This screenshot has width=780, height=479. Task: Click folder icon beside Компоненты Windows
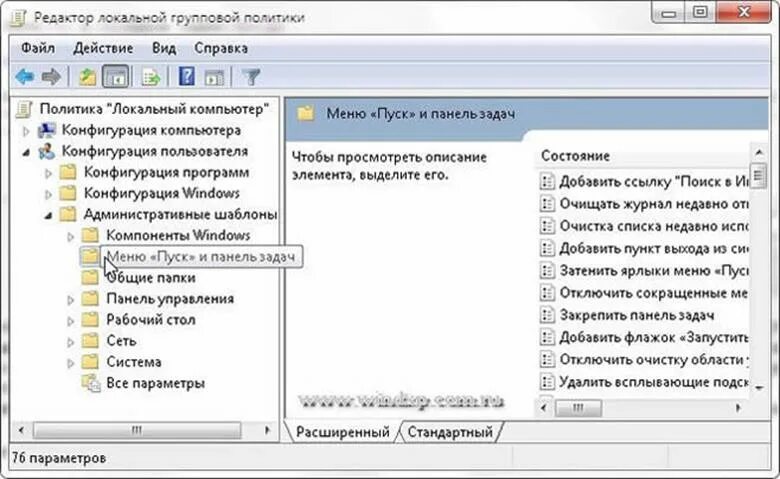pos(90,235)
